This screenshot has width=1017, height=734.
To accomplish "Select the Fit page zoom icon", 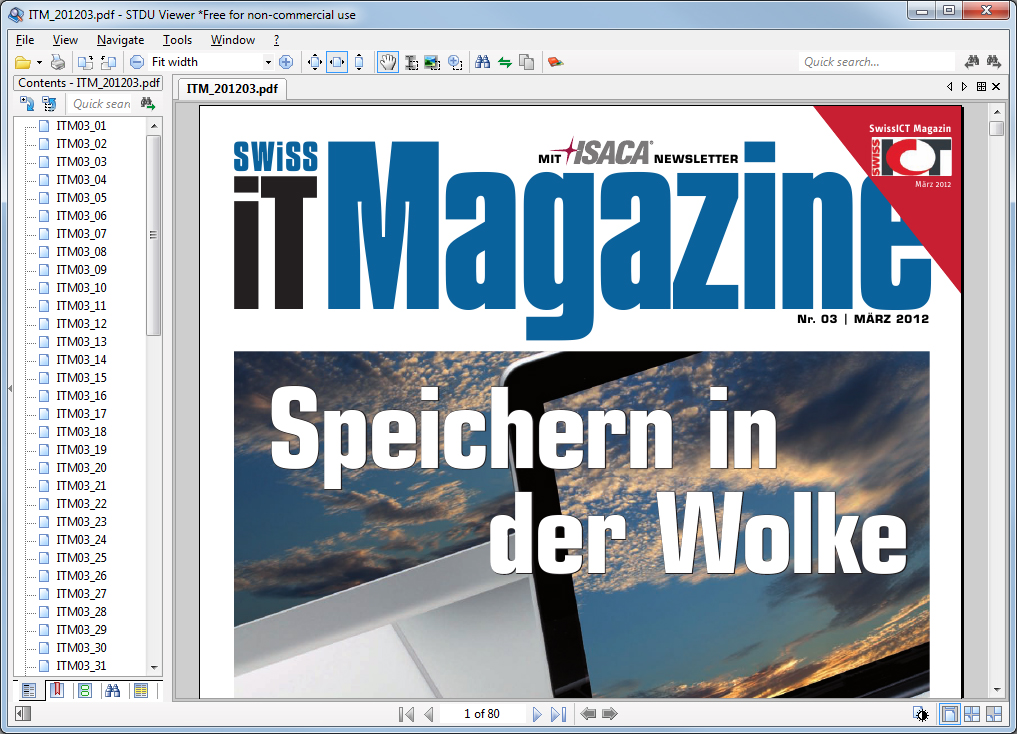I will point(315,62).
